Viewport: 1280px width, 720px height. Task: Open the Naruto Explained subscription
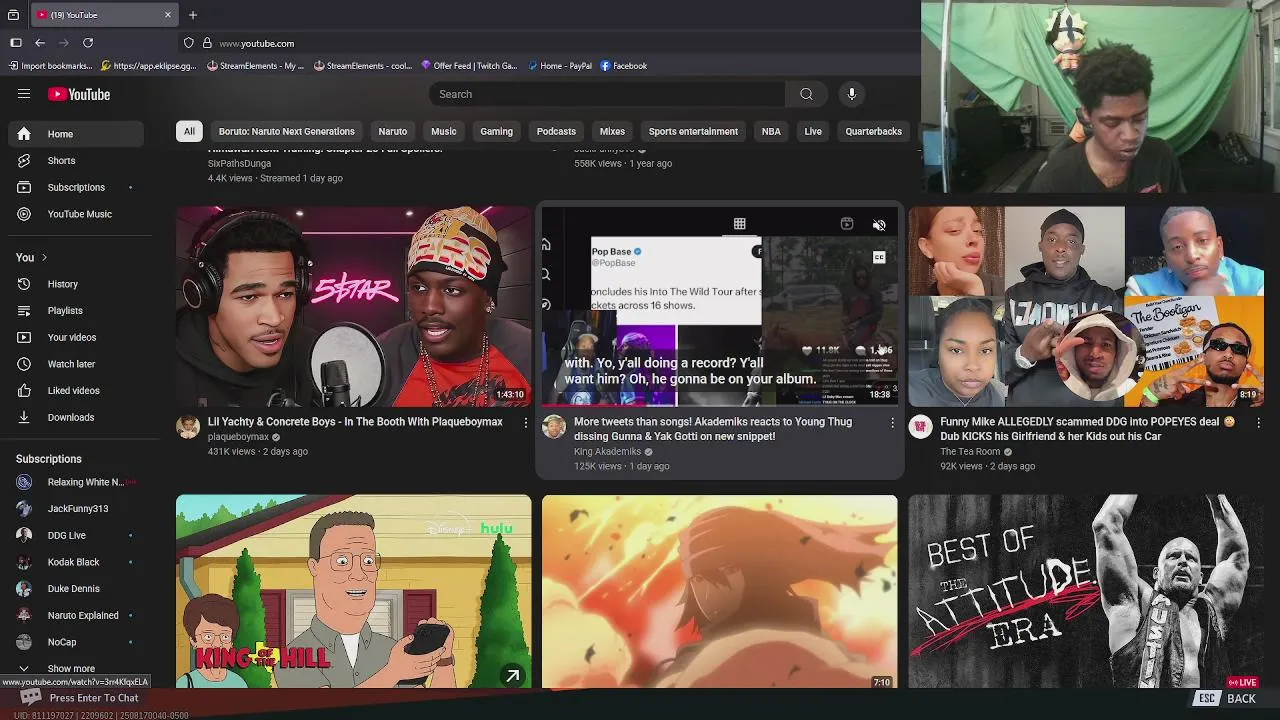tap(76, 615)
